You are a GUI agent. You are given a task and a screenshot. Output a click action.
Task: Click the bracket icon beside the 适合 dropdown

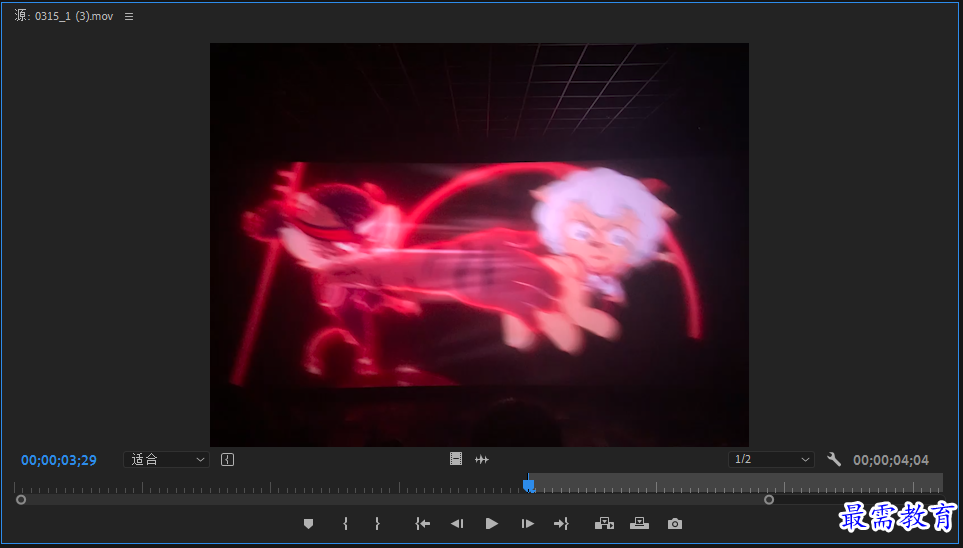pyautogui.click(x=227, y=460)
